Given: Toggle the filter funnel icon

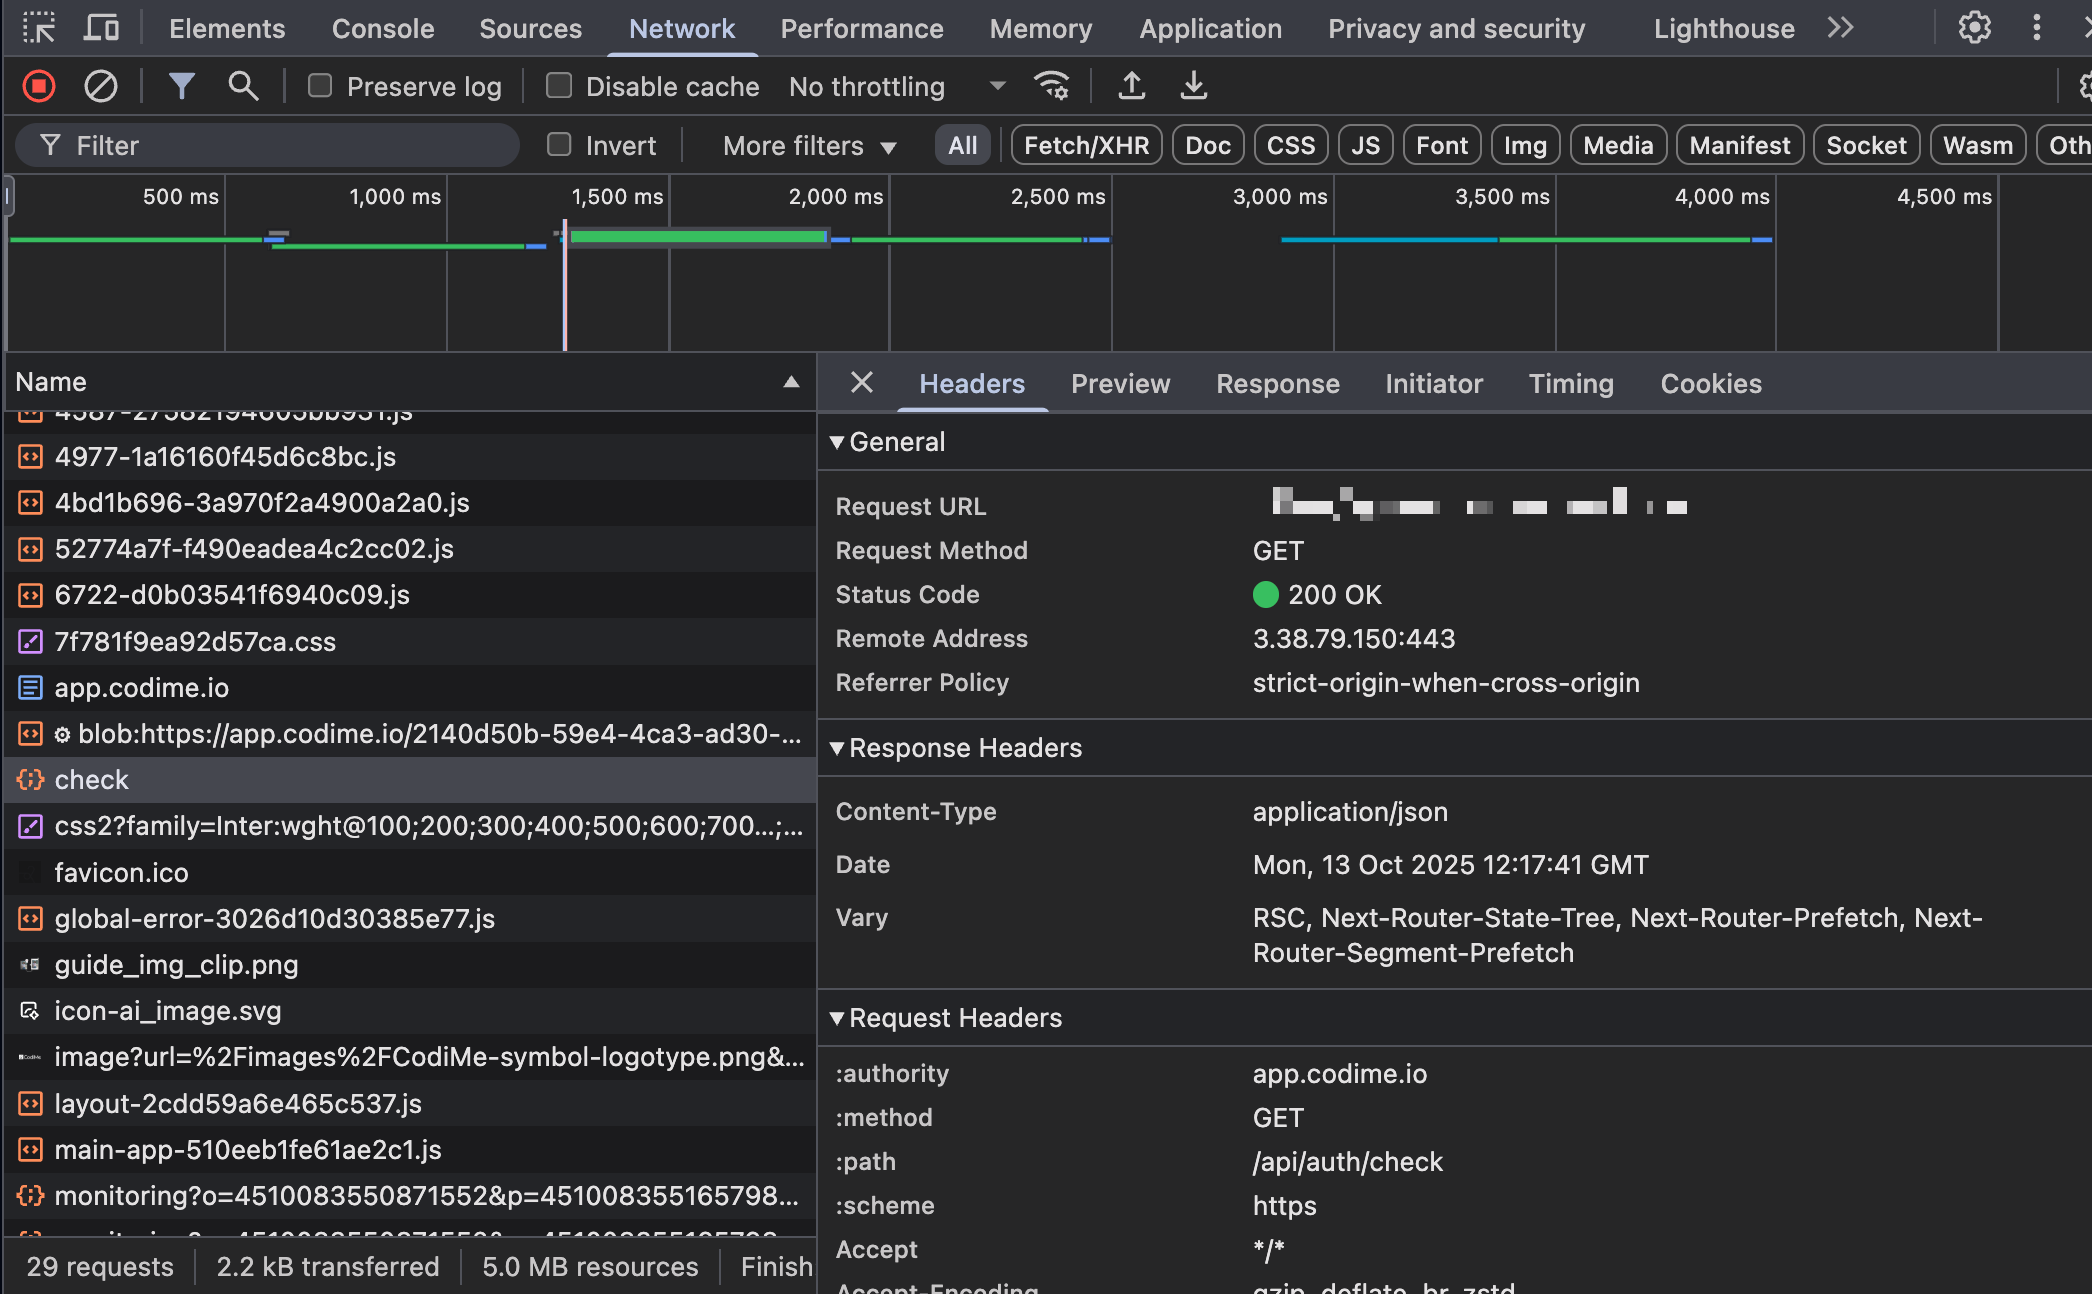Looking at the screenshot, I should point(181,87).
